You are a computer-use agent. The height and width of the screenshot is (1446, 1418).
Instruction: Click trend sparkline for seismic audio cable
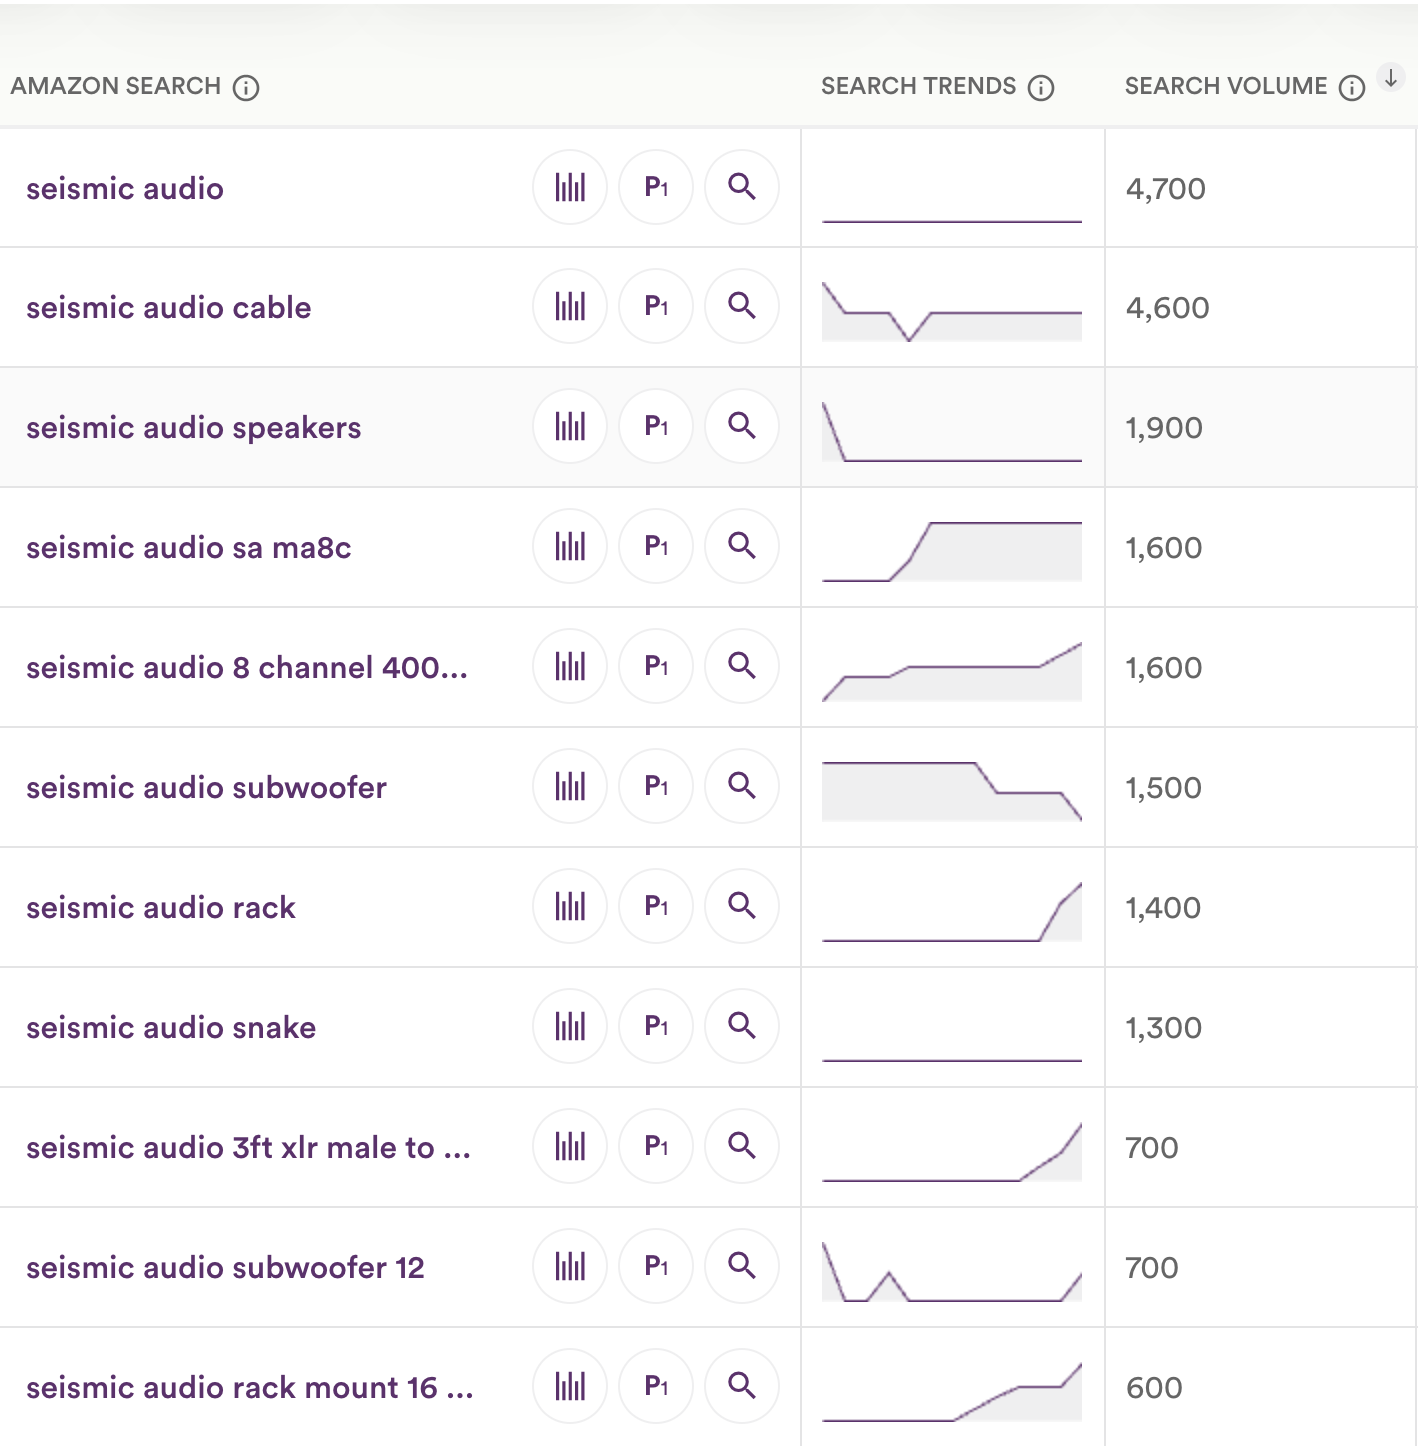tap(952, 312)
